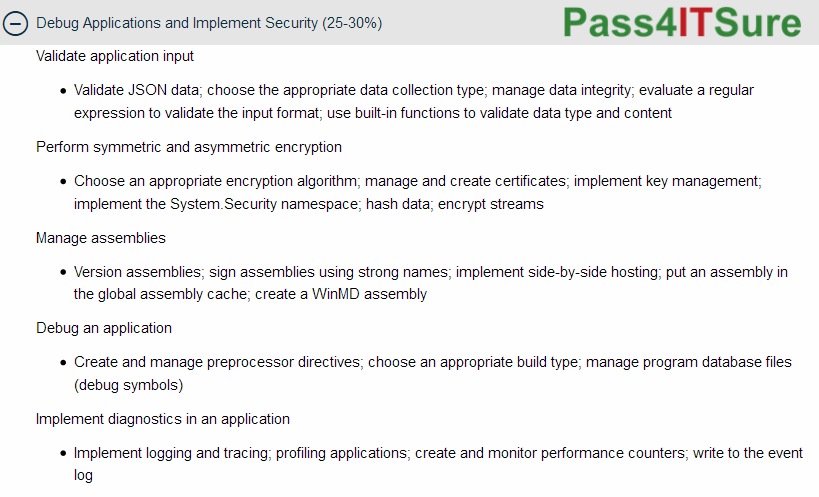Screen dimensions: 819x497
Task: Select the Perform symmetric and asymmetric encryption heading
Action: [x=189, y=147]
